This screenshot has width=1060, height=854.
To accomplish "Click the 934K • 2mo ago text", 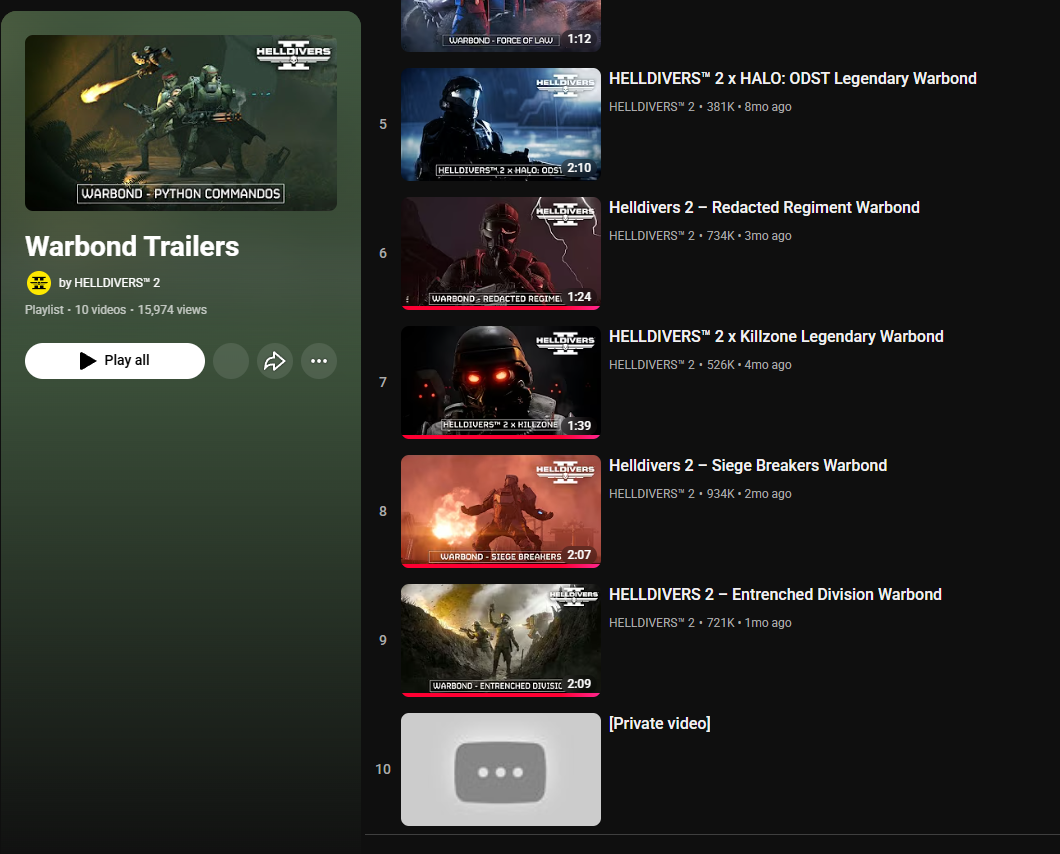I will pos(749,494).
